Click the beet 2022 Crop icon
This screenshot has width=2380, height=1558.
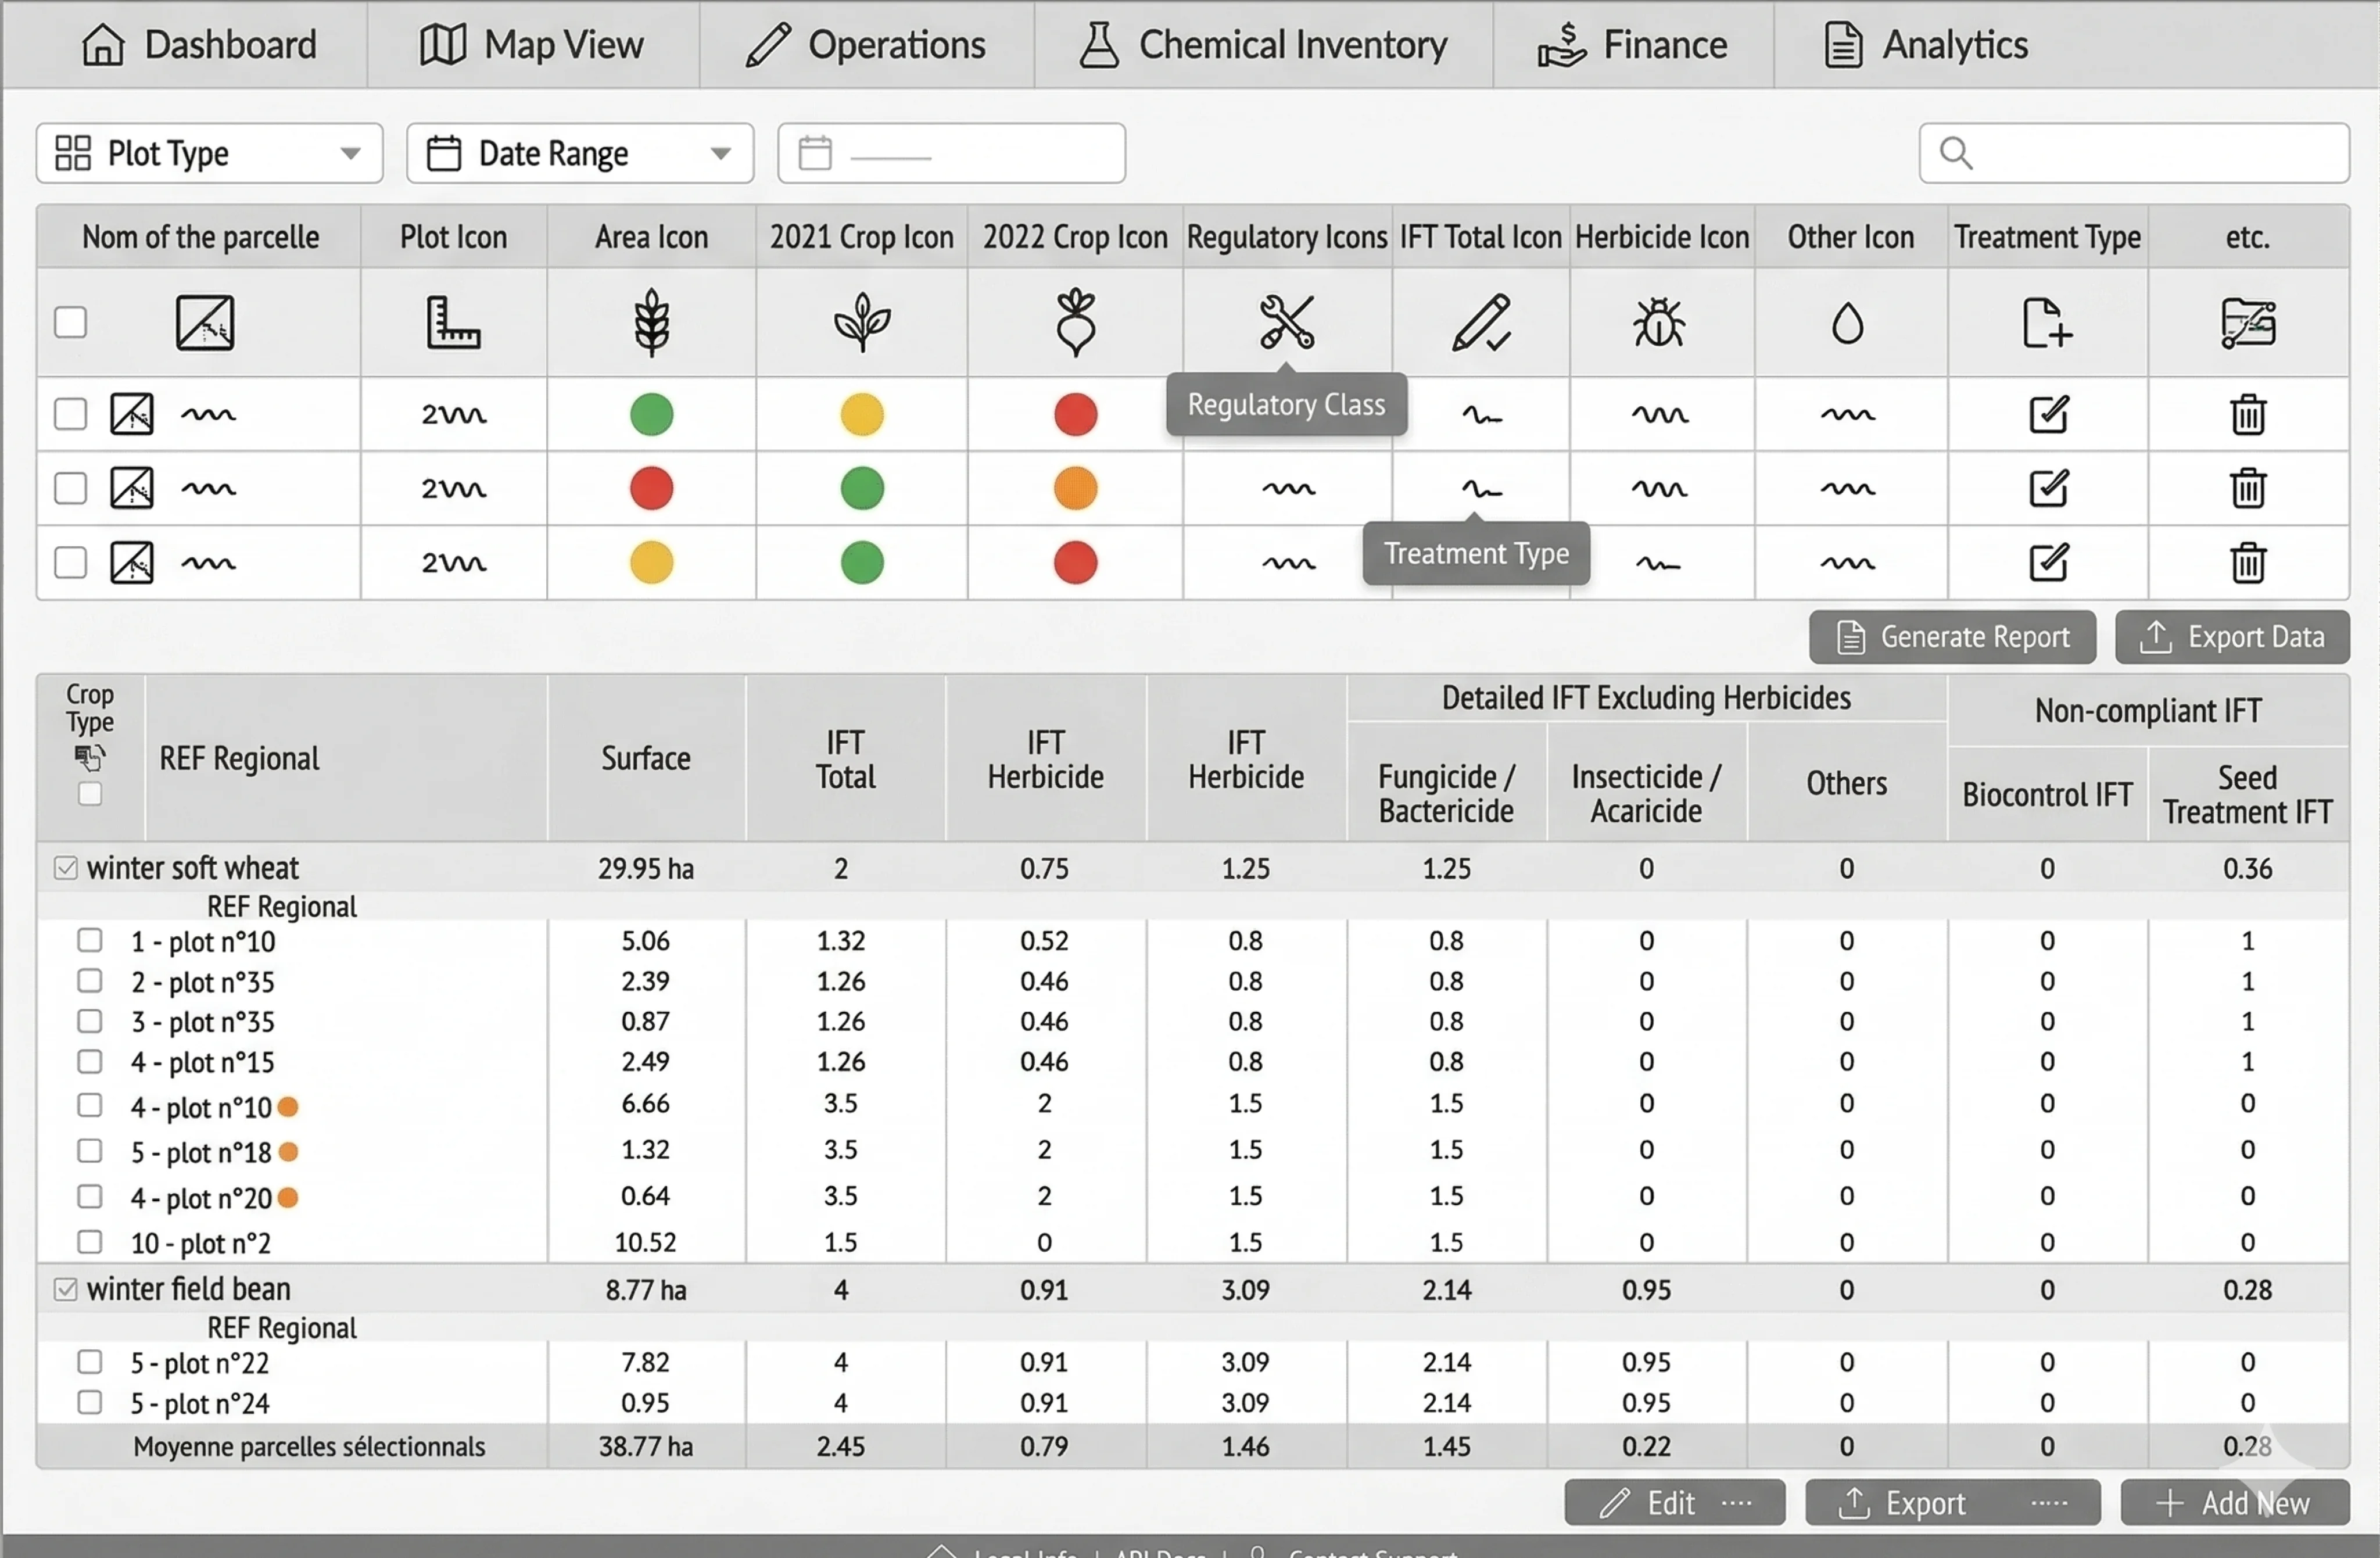point(1075,323)
